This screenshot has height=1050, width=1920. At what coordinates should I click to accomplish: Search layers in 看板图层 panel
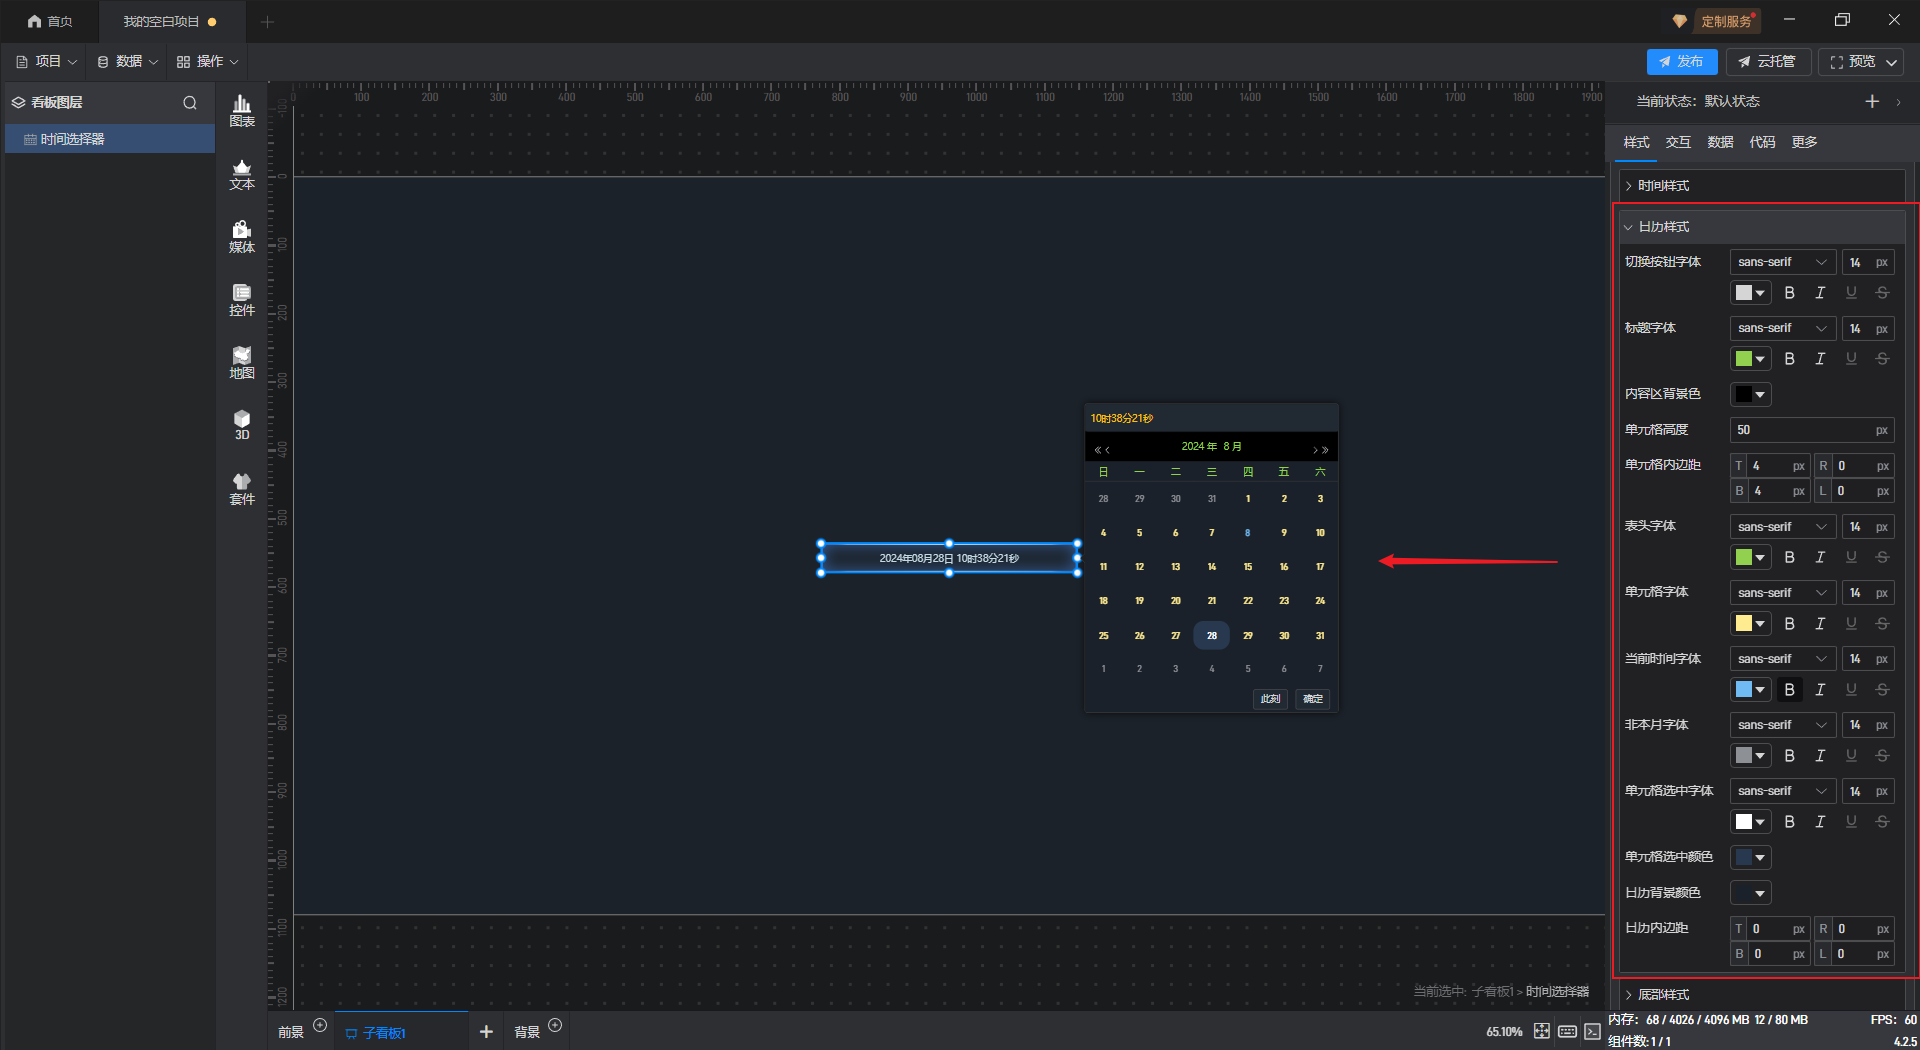[190, 102]
